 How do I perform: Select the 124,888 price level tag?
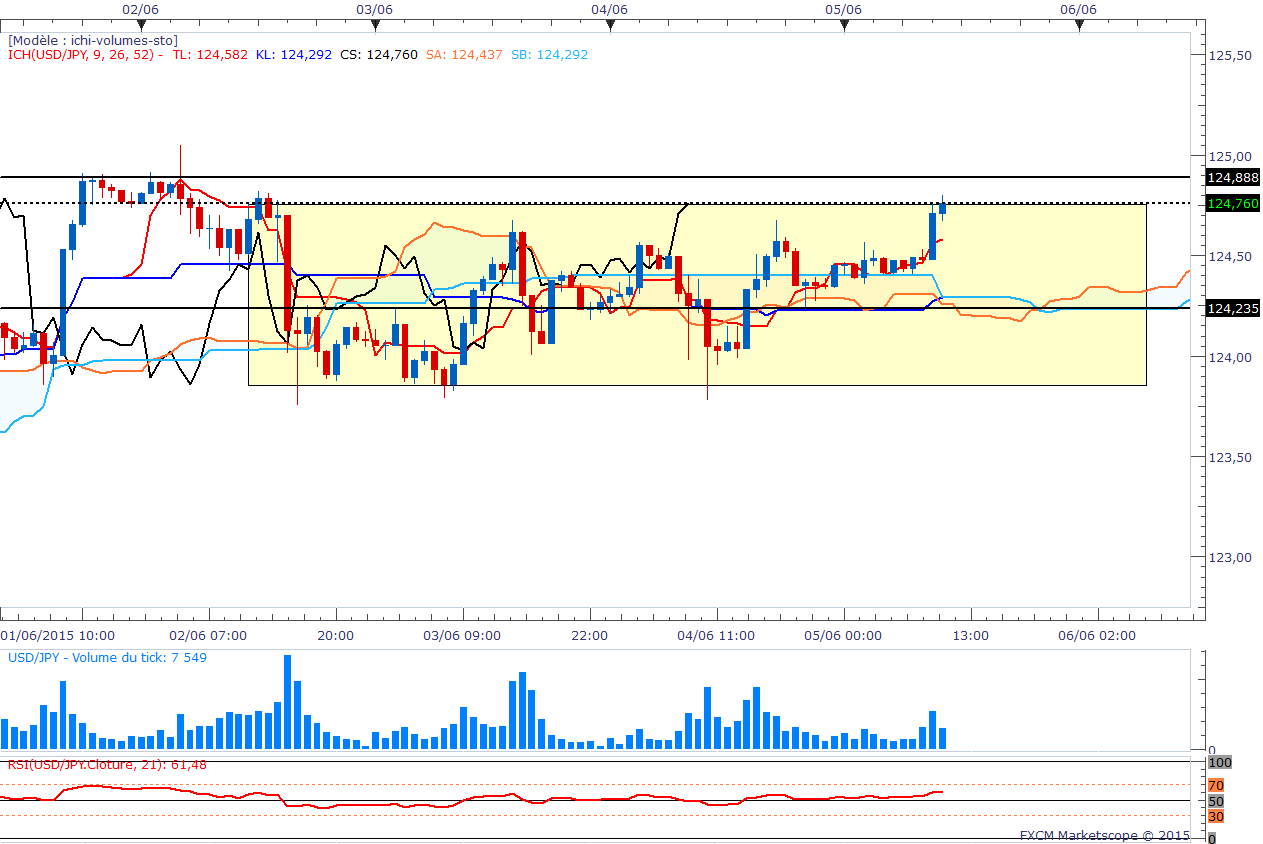coord(1232,178)
